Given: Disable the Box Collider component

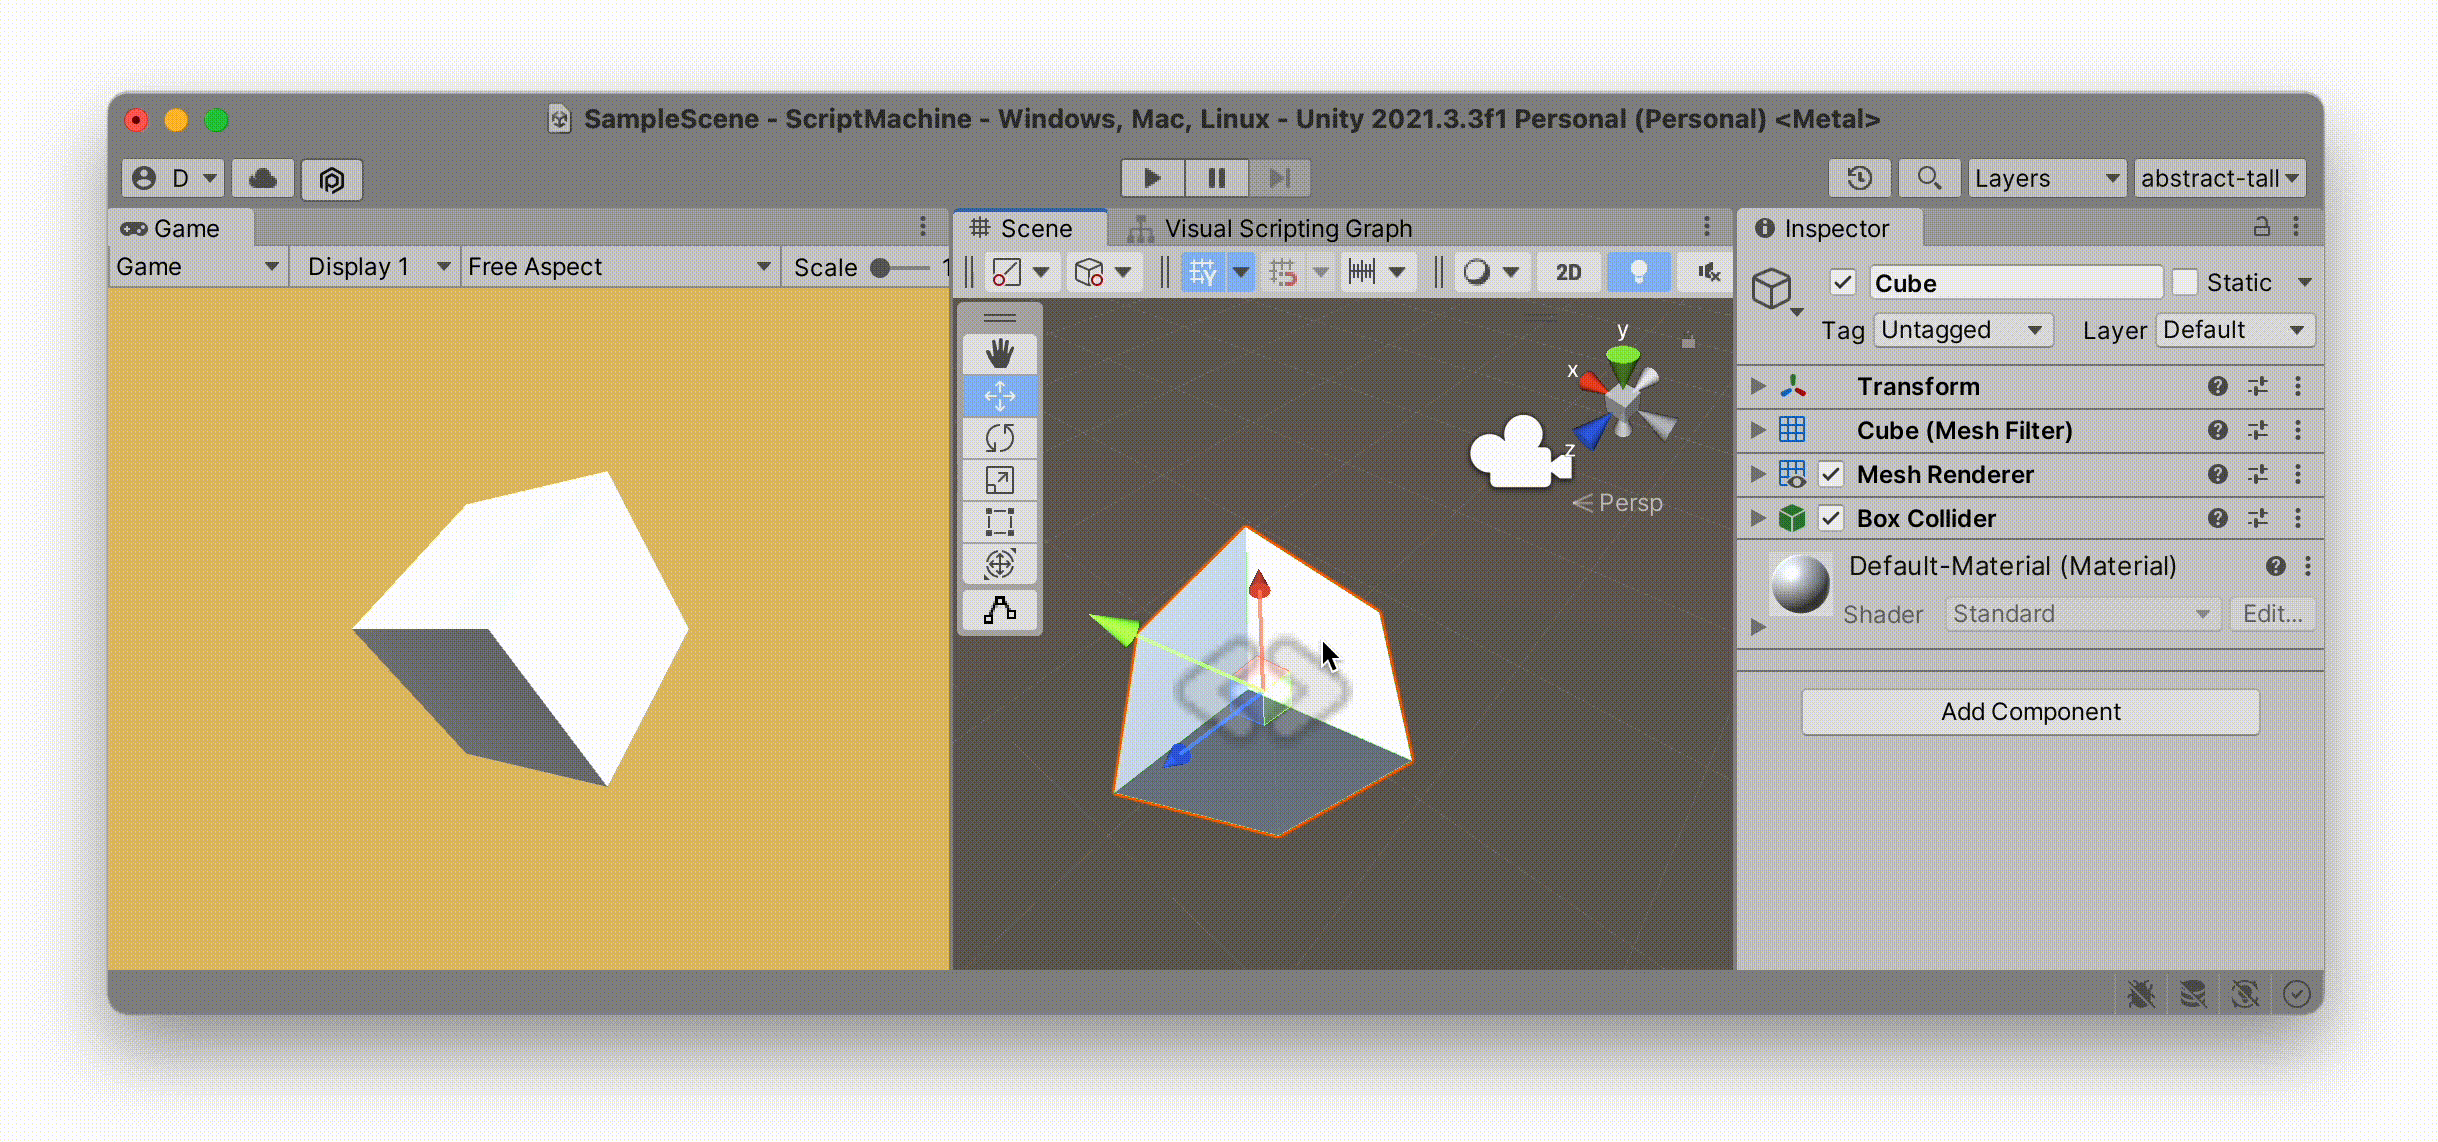Looking at the screenshot, I should (1832, 518).
